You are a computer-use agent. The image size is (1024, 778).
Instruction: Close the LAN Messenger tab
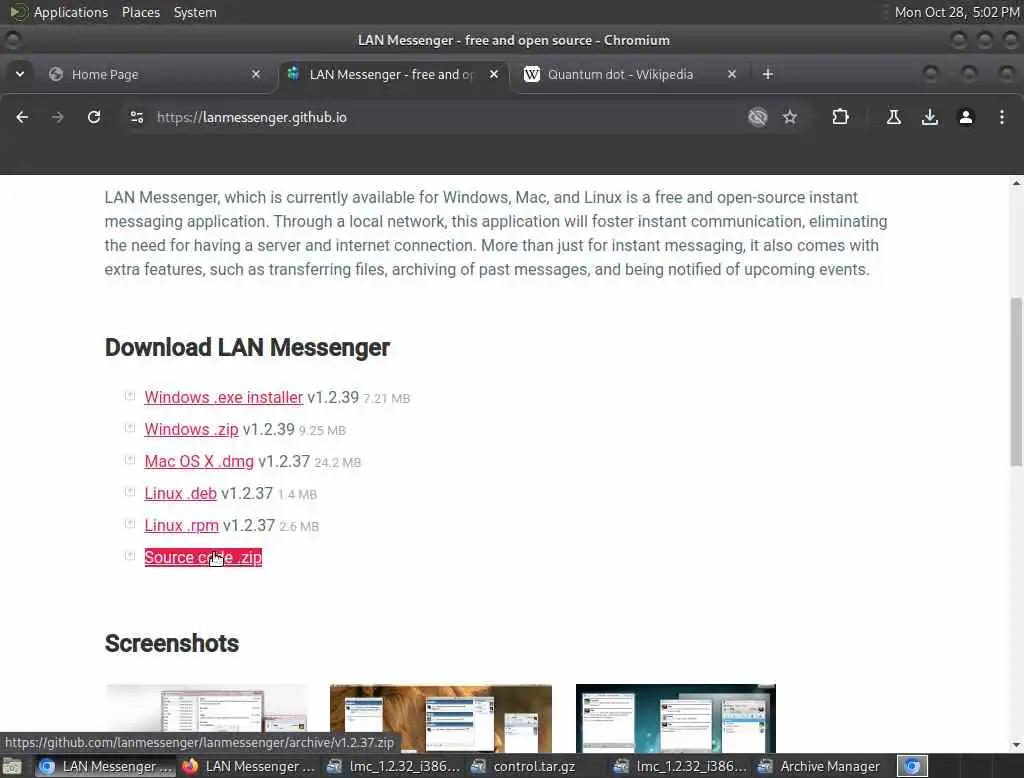(x=494, y=74)
